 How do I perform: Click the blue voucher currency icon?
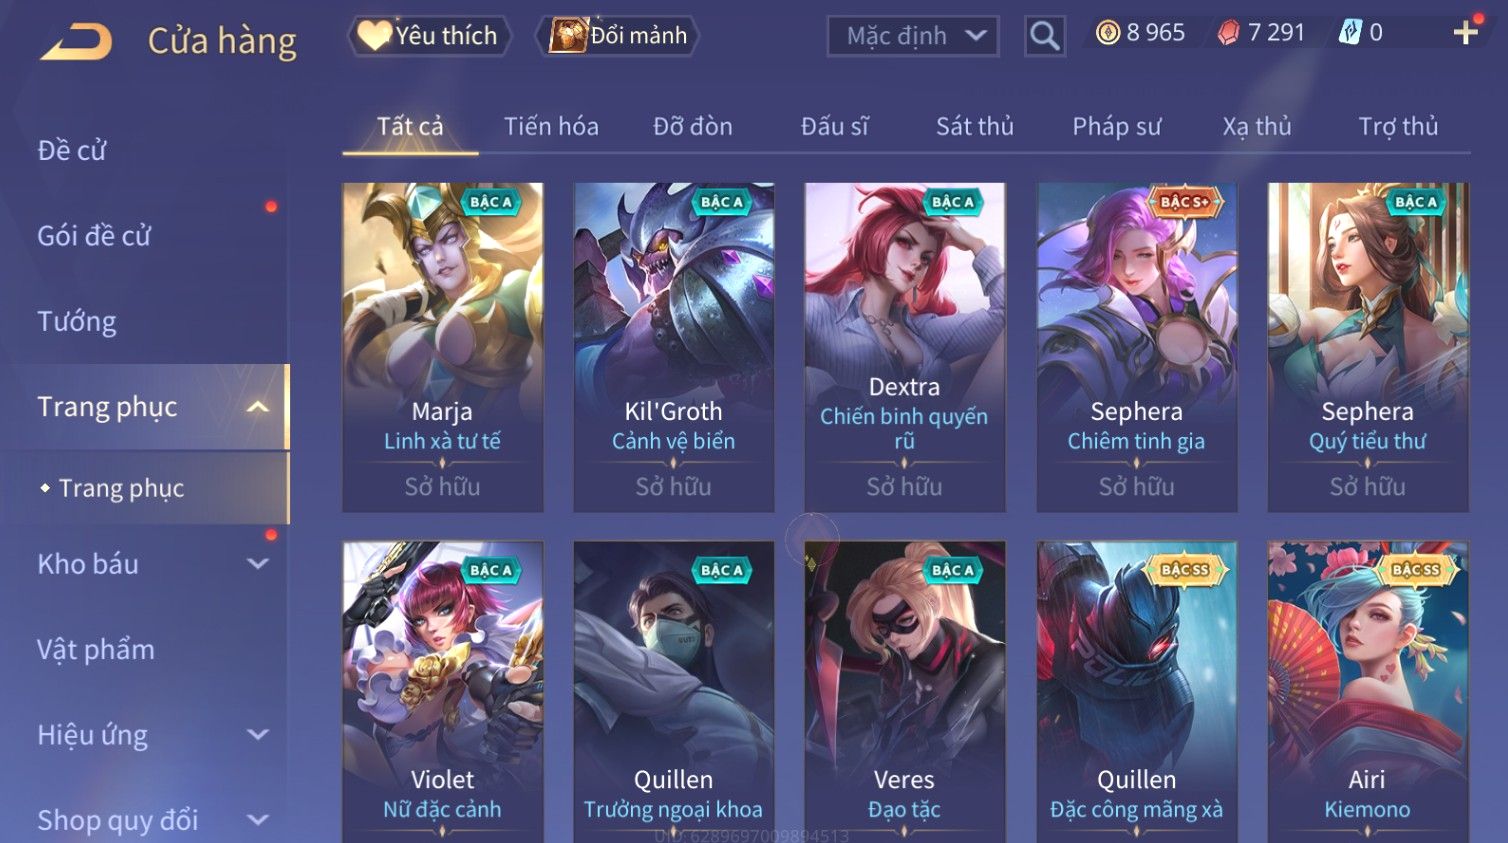click(1350, 33)
